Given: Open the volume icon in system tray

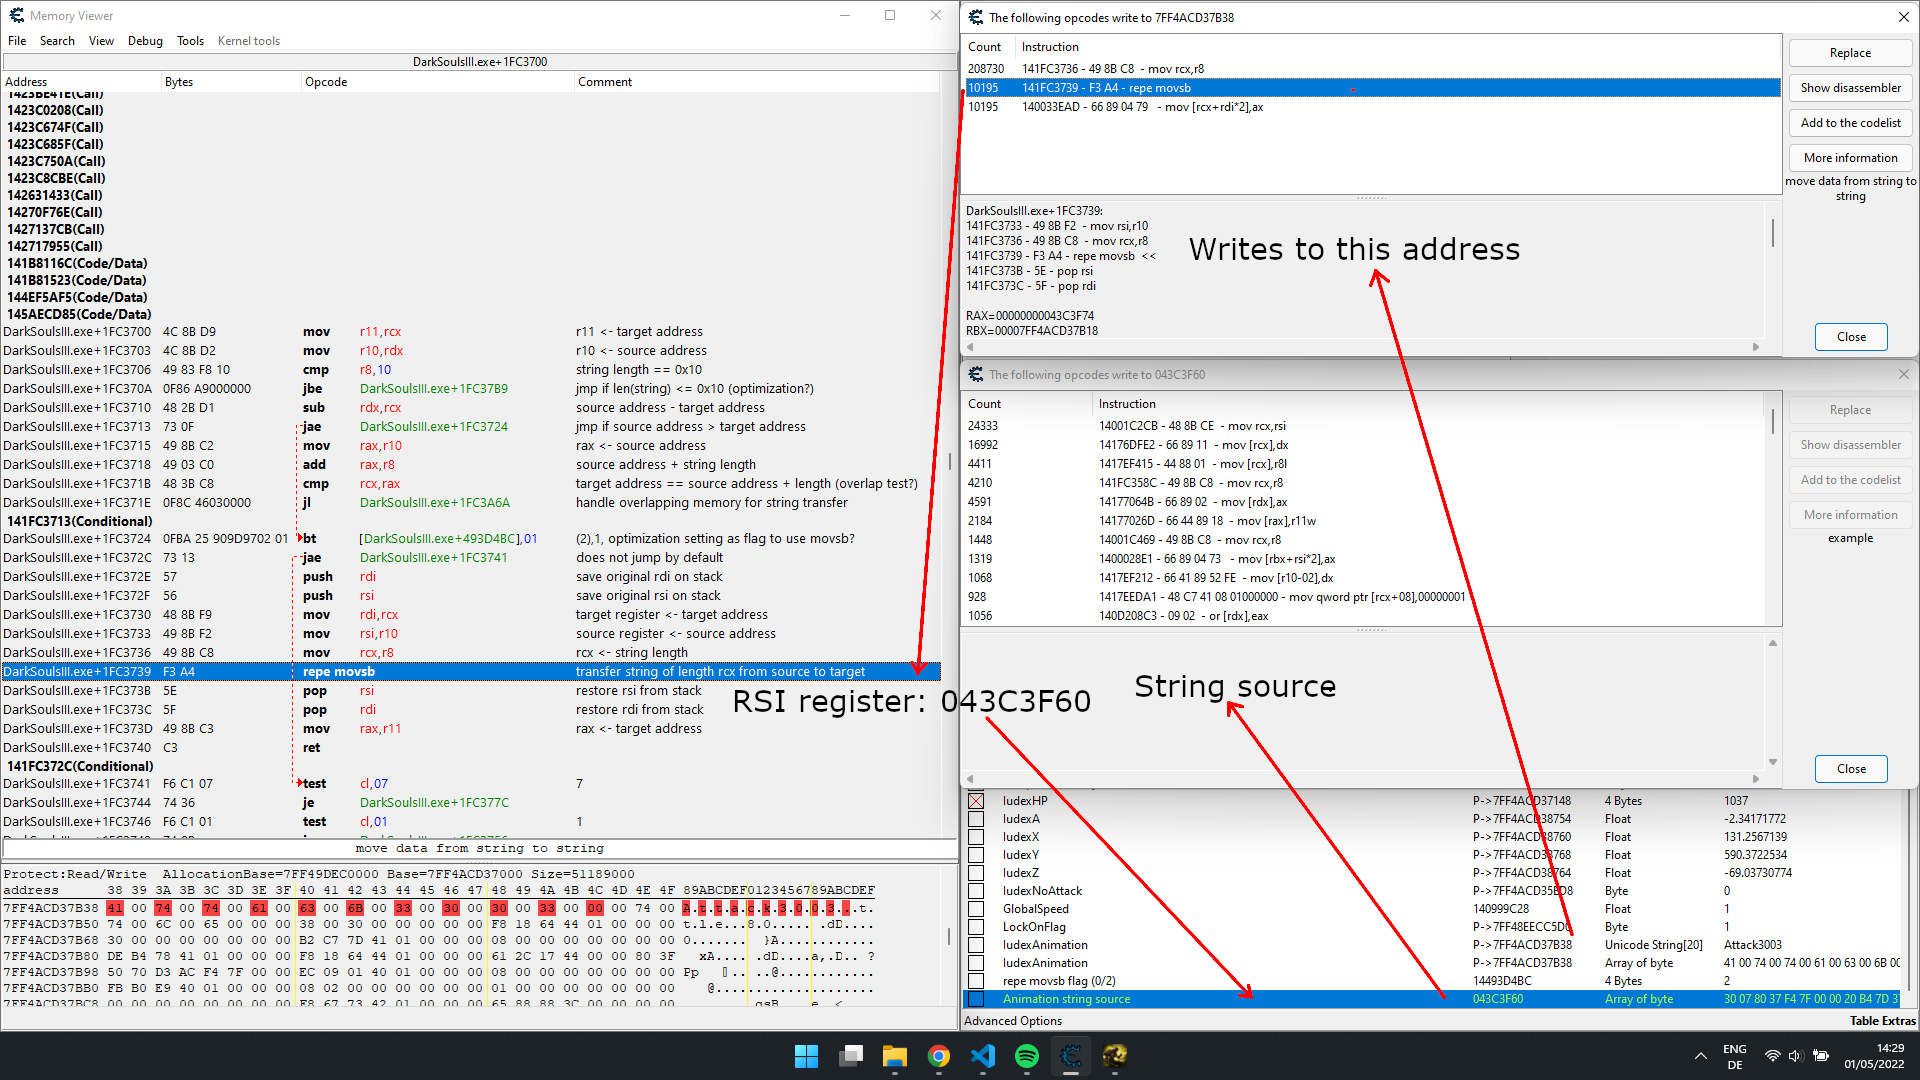Looking at the screenshot, I should (1795, 1056).
